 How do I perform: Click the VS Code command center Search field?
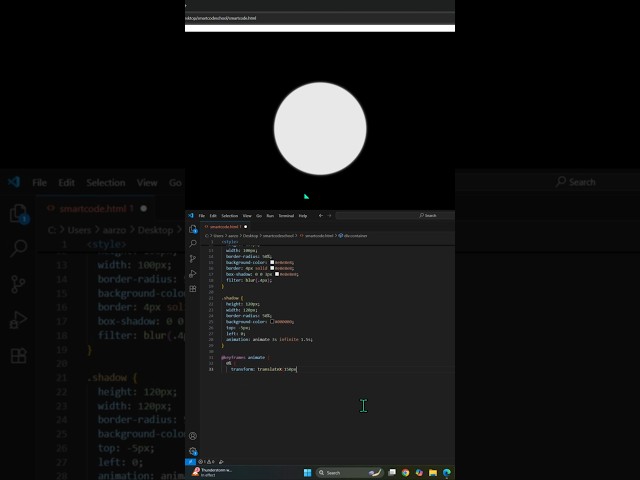point(395,216)
